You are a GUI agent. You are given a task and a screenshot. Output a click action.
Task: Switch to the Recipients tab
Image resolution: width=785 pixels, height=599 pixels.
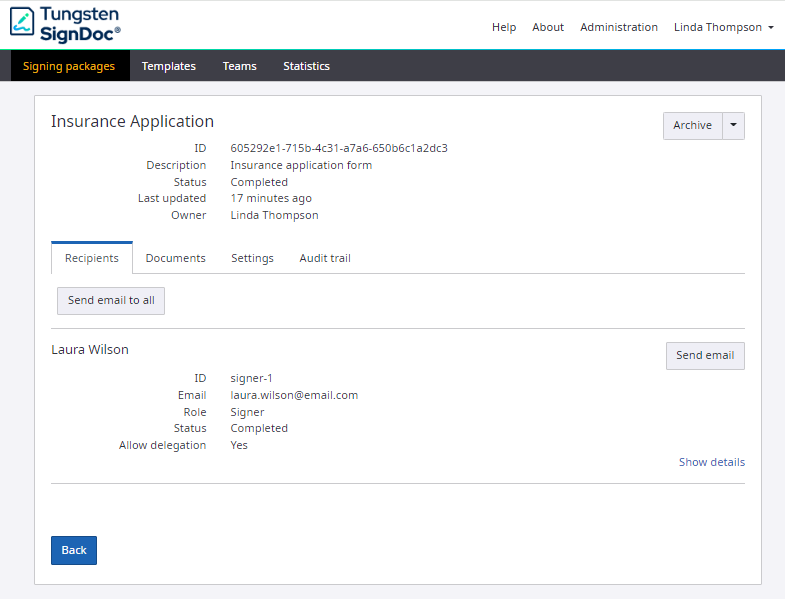[92, 258]
